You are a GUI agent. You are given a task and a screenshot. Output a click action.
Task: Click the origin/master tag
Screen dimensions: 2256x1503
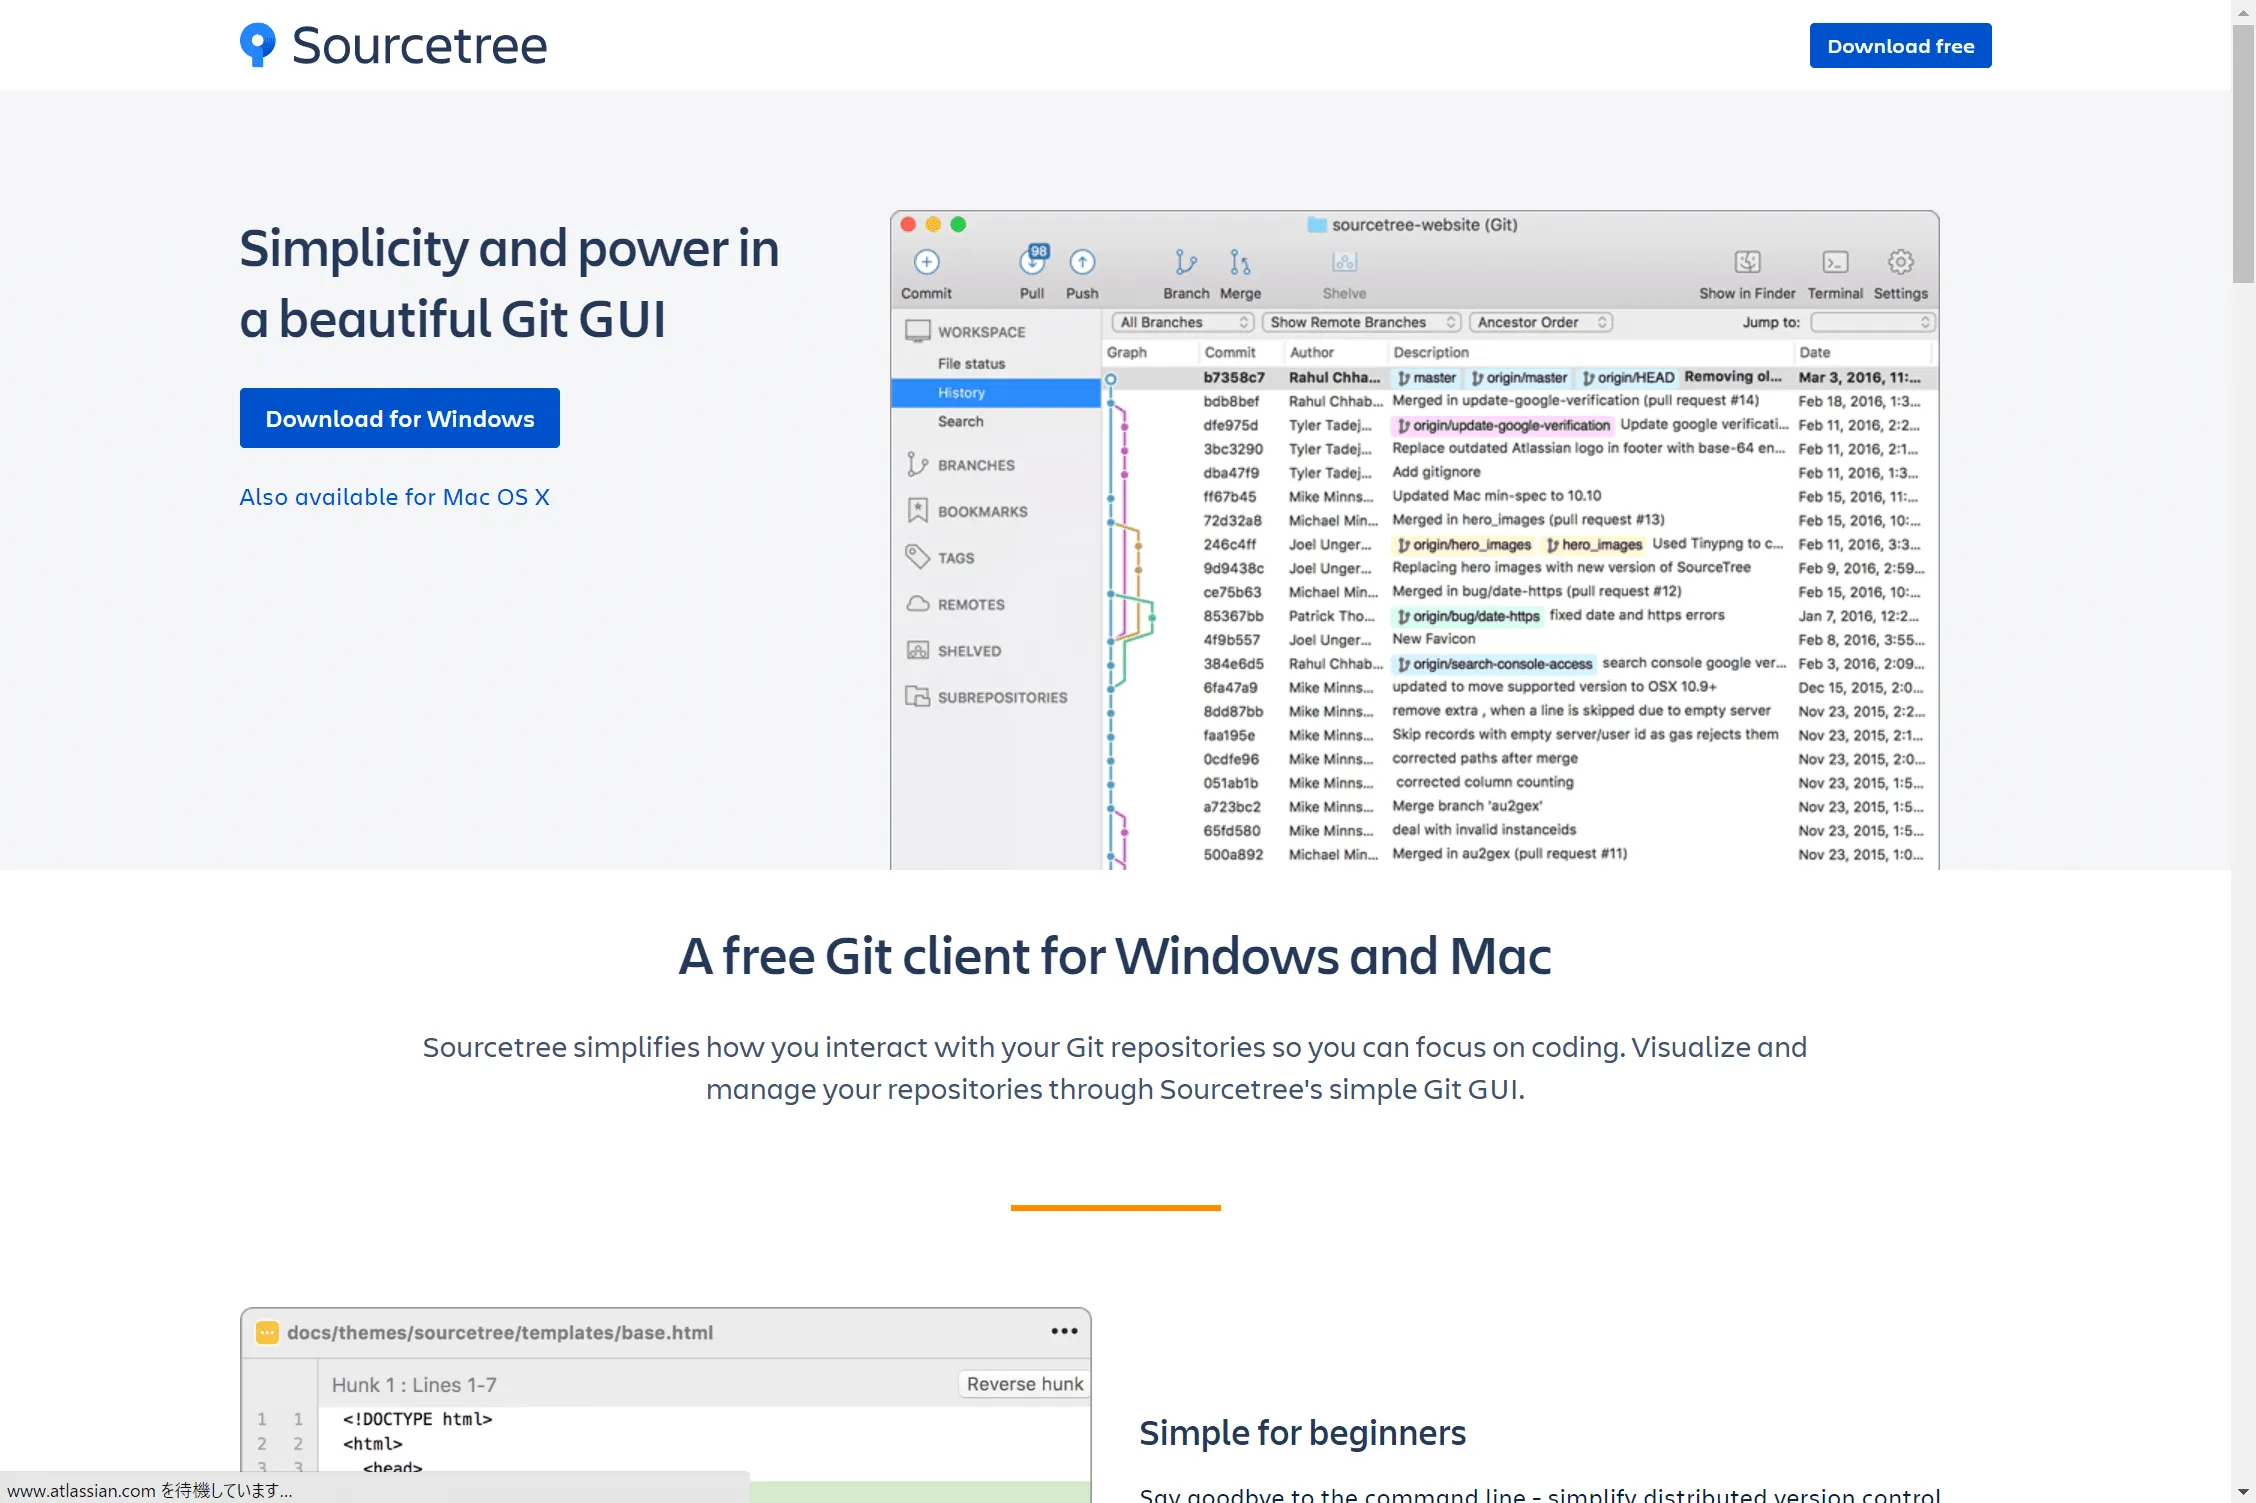click(1519, 377)
